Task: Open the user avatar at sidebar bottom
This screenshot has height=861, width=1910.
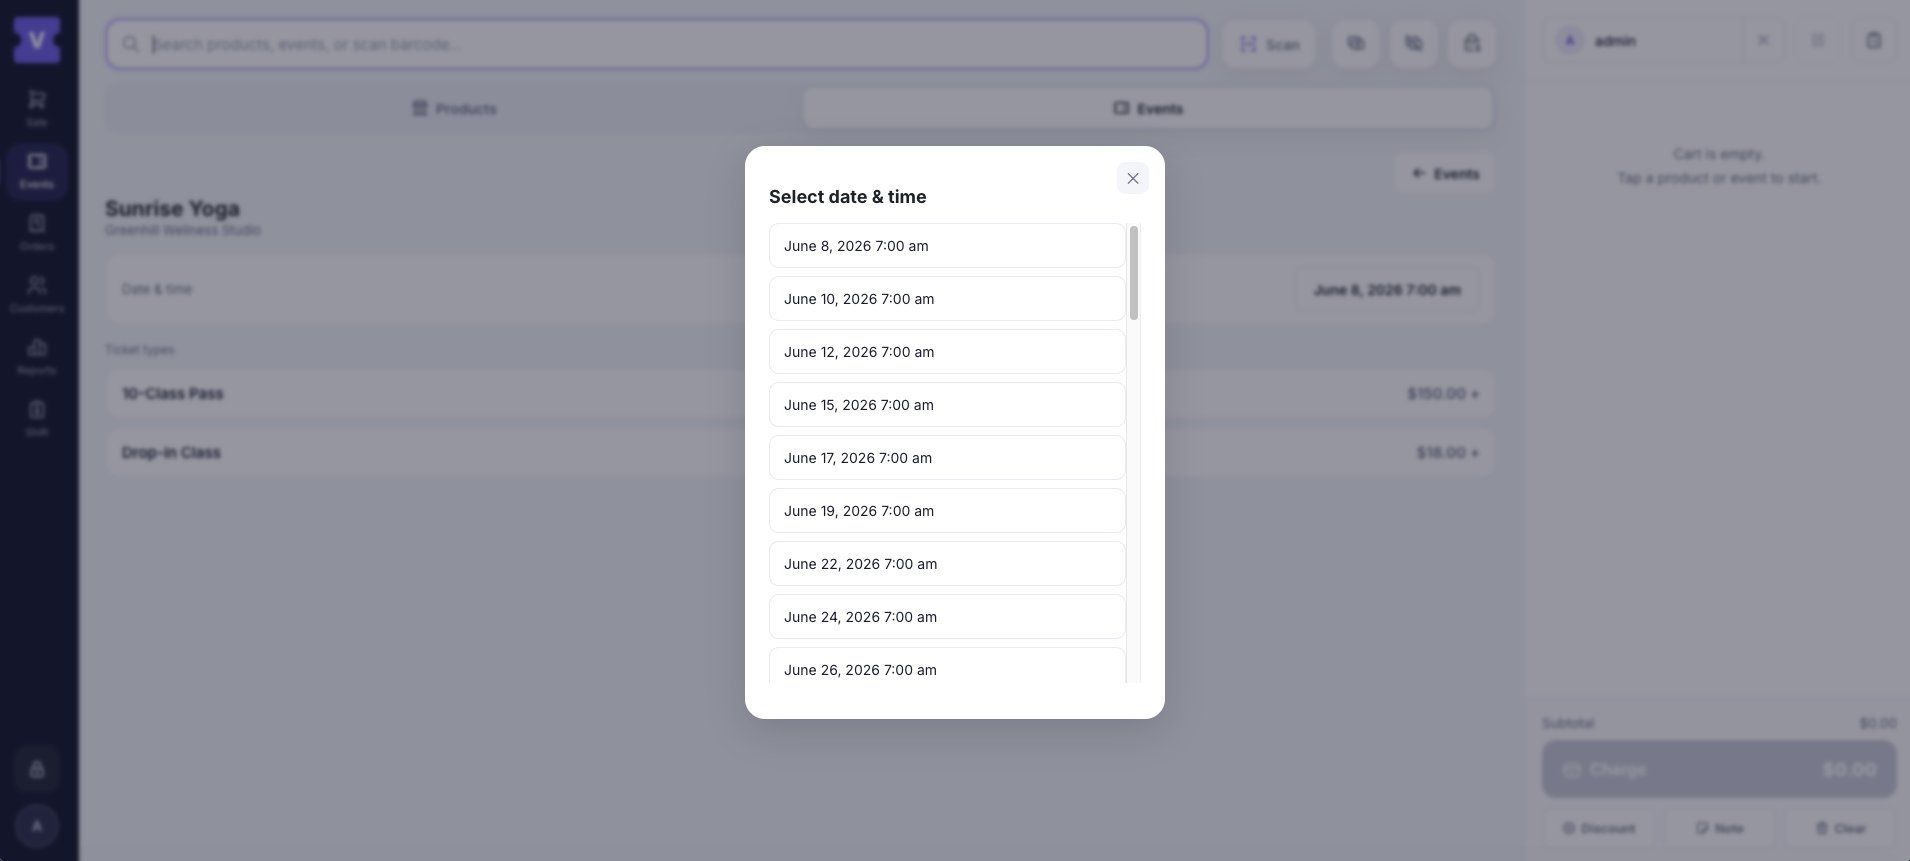Action: point(37,826)
